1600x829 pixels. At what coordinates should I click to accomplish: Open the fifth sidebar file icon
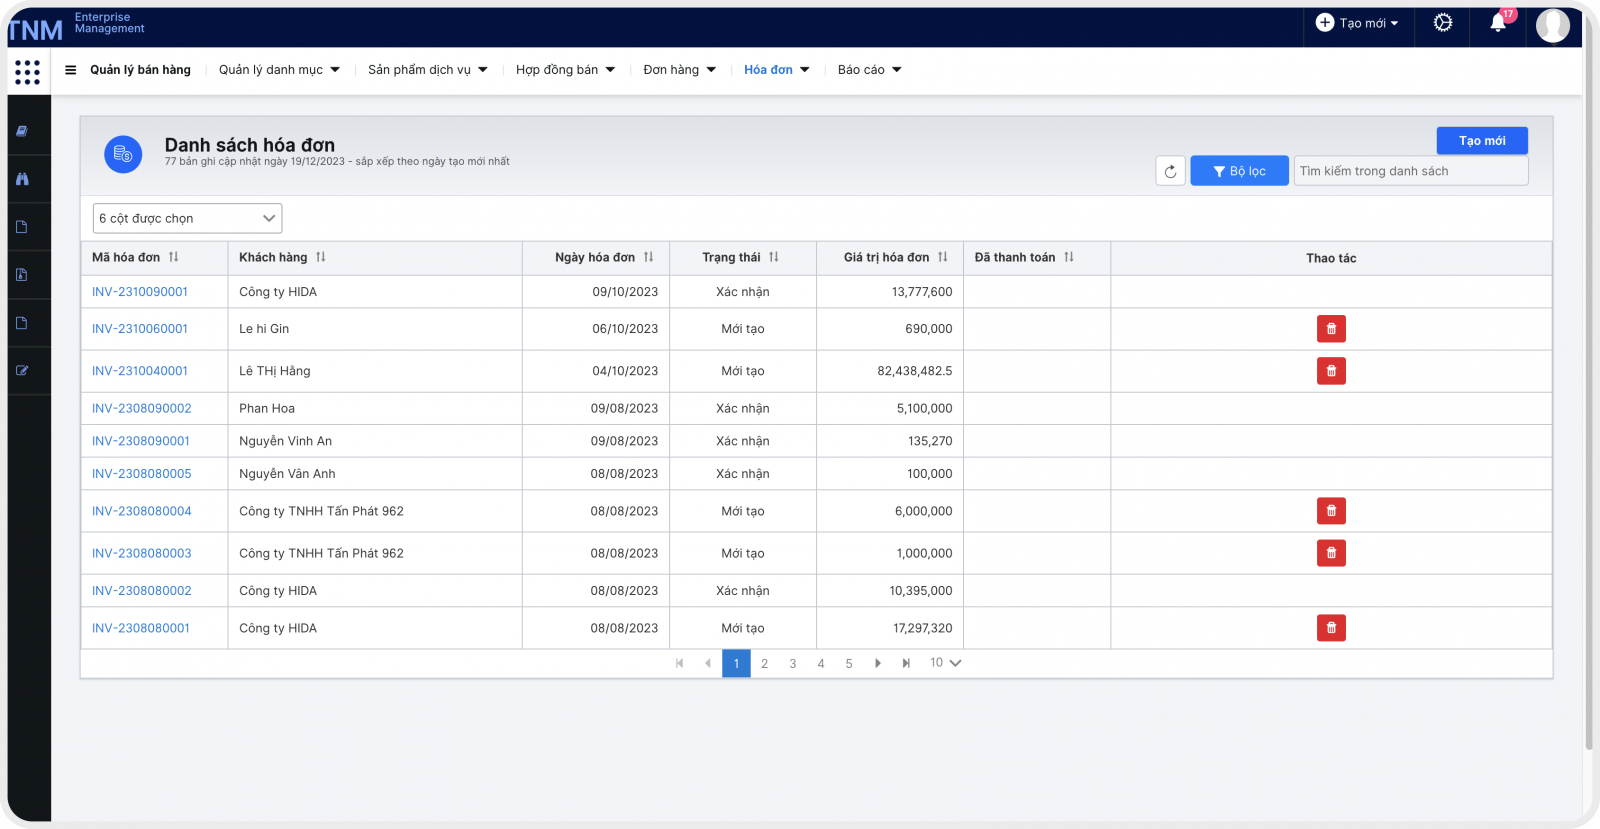coord(22,323)
